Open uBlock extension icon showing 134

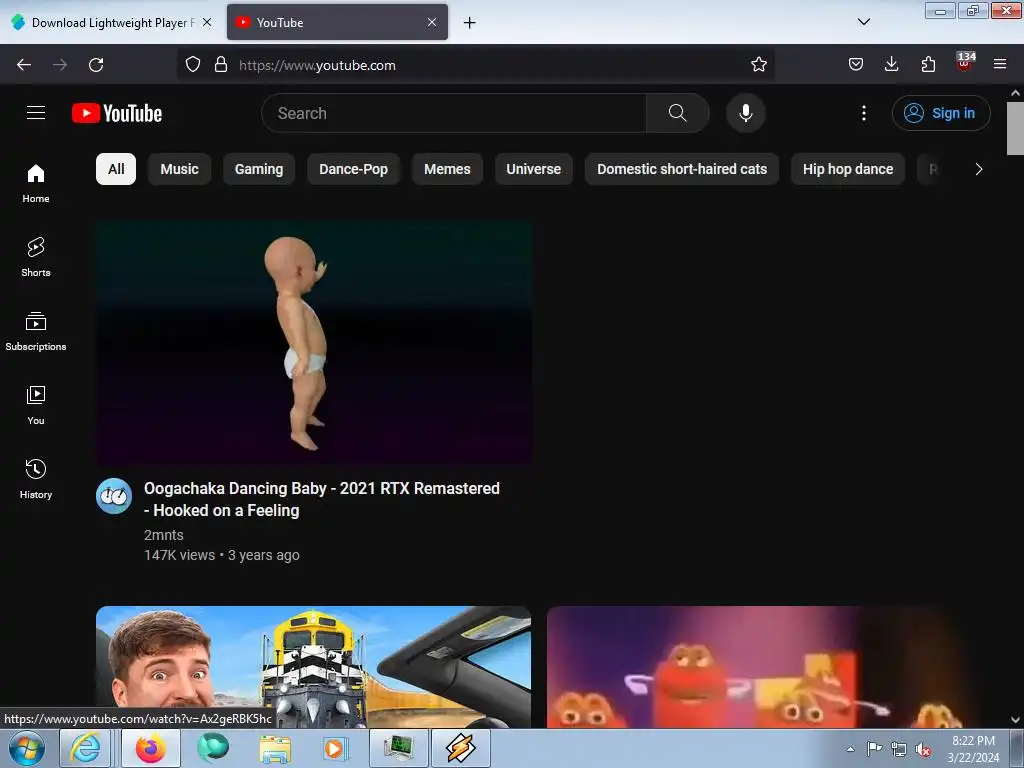click(x=964, y=62)
